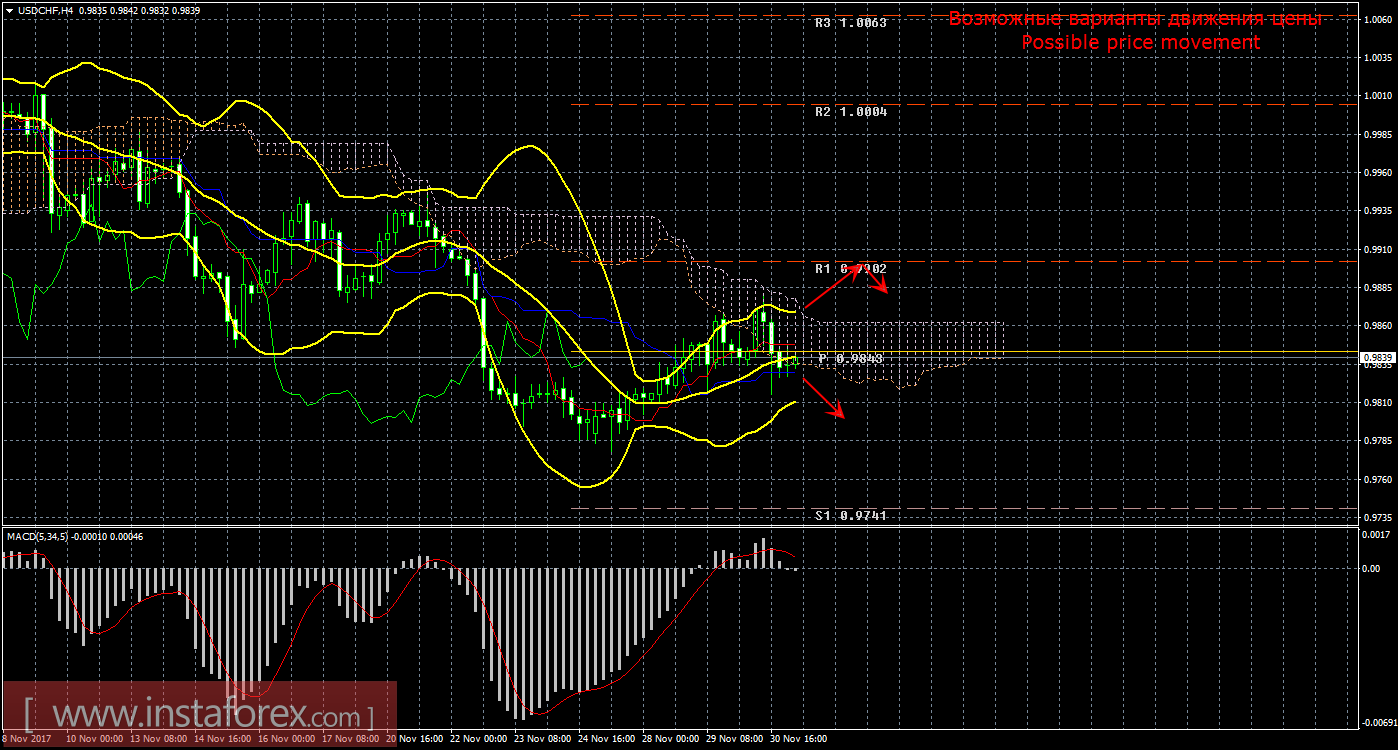Open the www.instaforex.com watermark link
Screen dimensions: 1398x750
pos(198,716)
